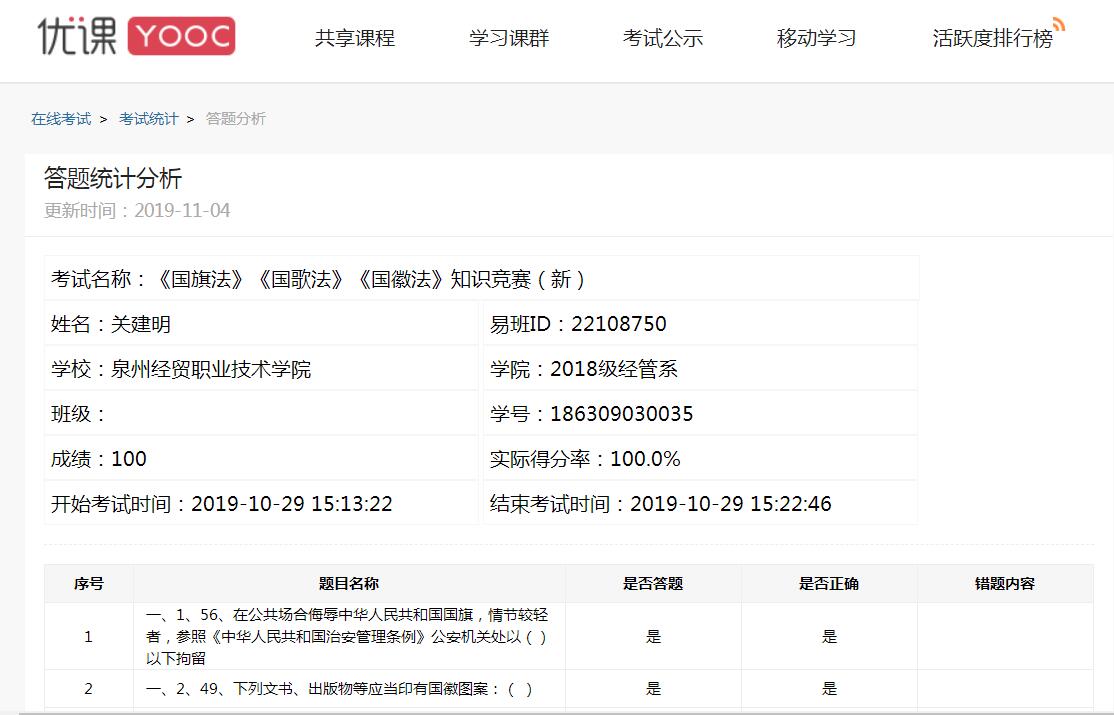
Task: Click the 优课 YOOC logo
Action: 136,37
